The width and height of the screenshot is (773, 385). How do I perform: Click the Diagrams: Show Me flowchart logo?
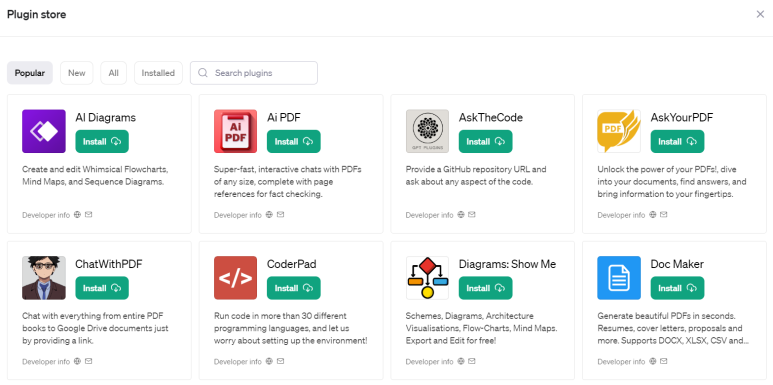pos(427,278)
